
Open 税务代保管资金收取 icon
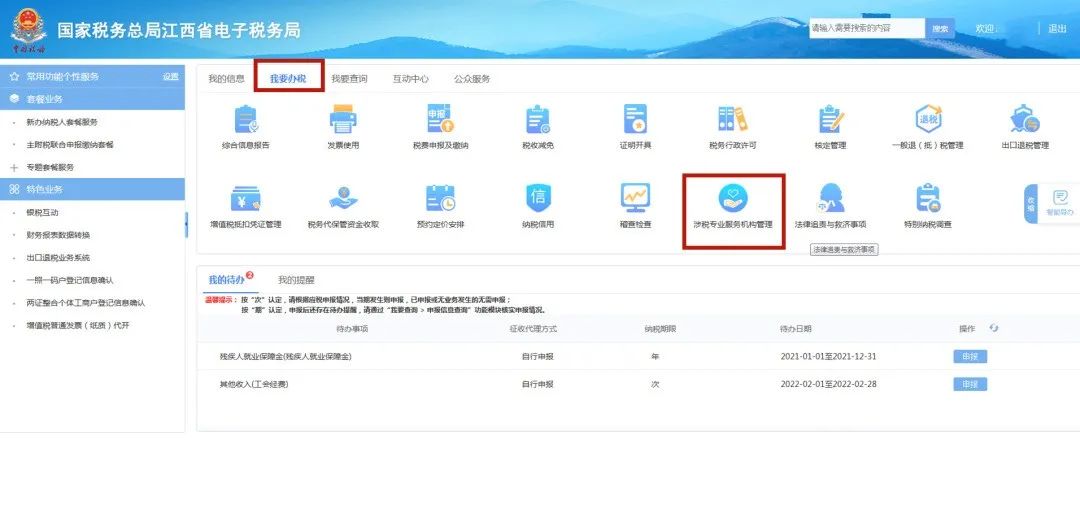pyautogui.click(x=342, y=198)
